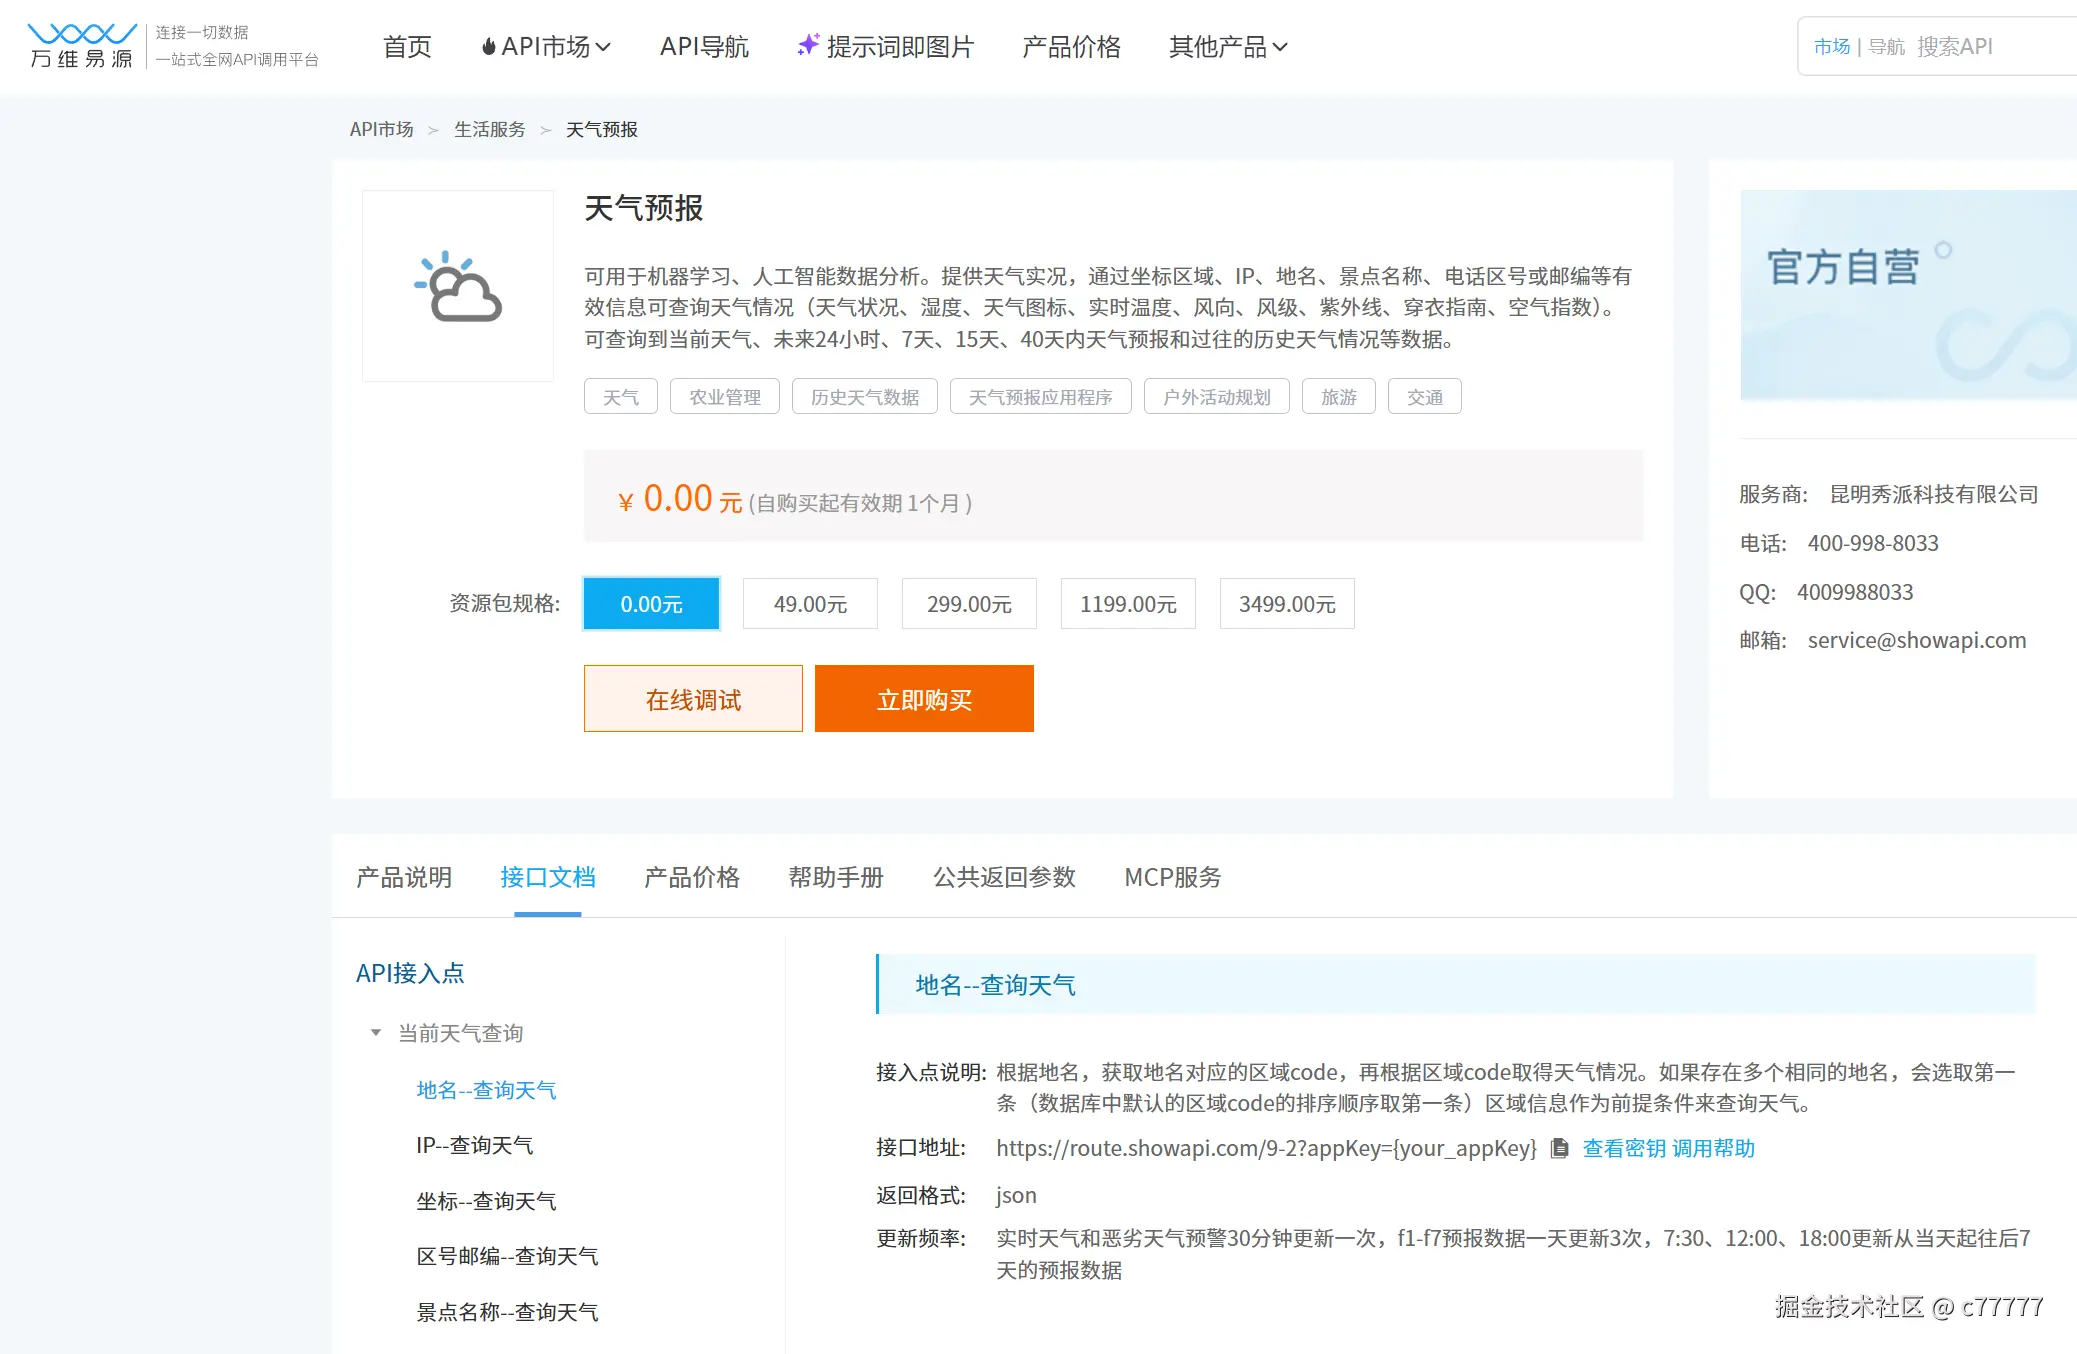
Task: Collapse the 当前天气查询 tree section
Action: [x=376, y=1032]
